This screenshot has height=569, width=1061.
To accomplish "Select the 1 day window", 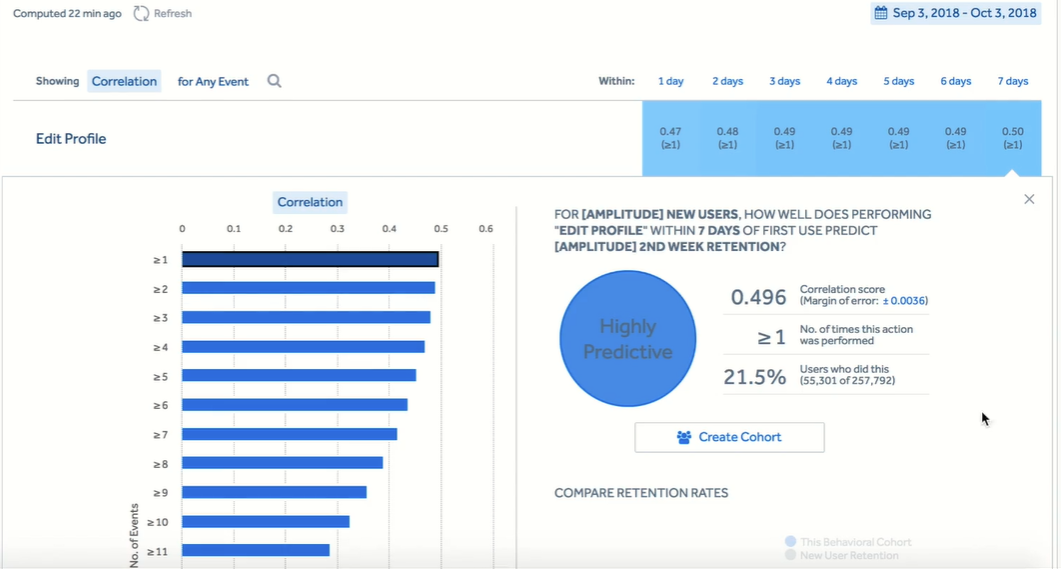I will coord(671,81).
